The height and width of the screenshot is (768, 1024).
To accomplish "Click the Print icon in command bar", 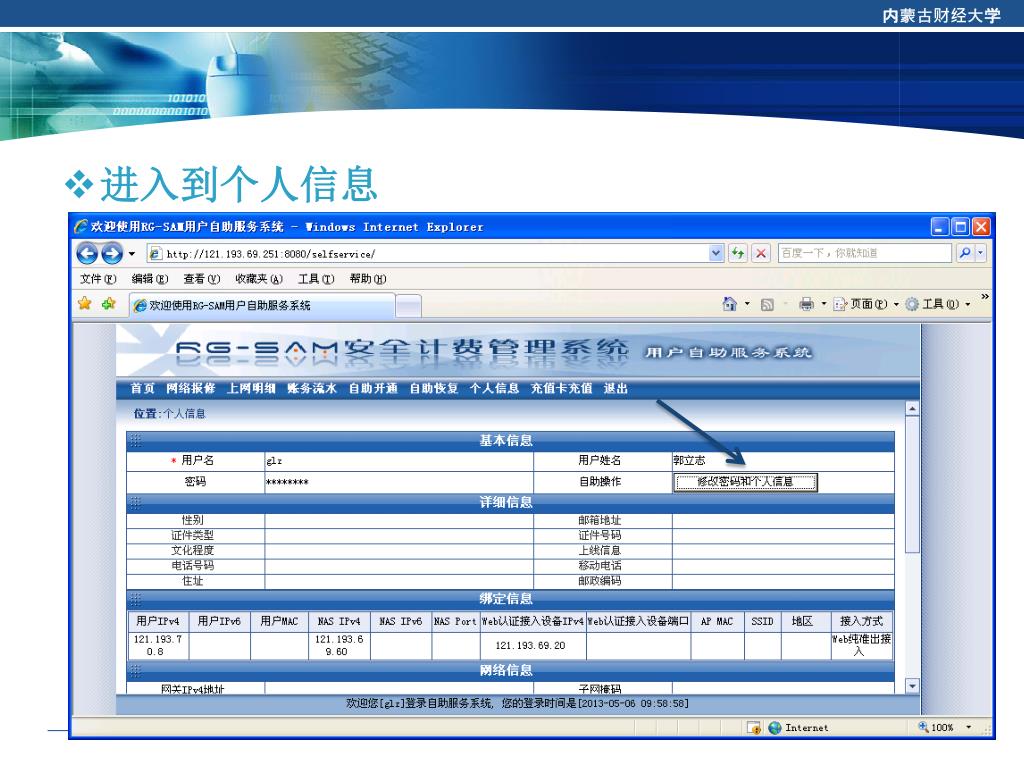I will (x=807, y=304).
